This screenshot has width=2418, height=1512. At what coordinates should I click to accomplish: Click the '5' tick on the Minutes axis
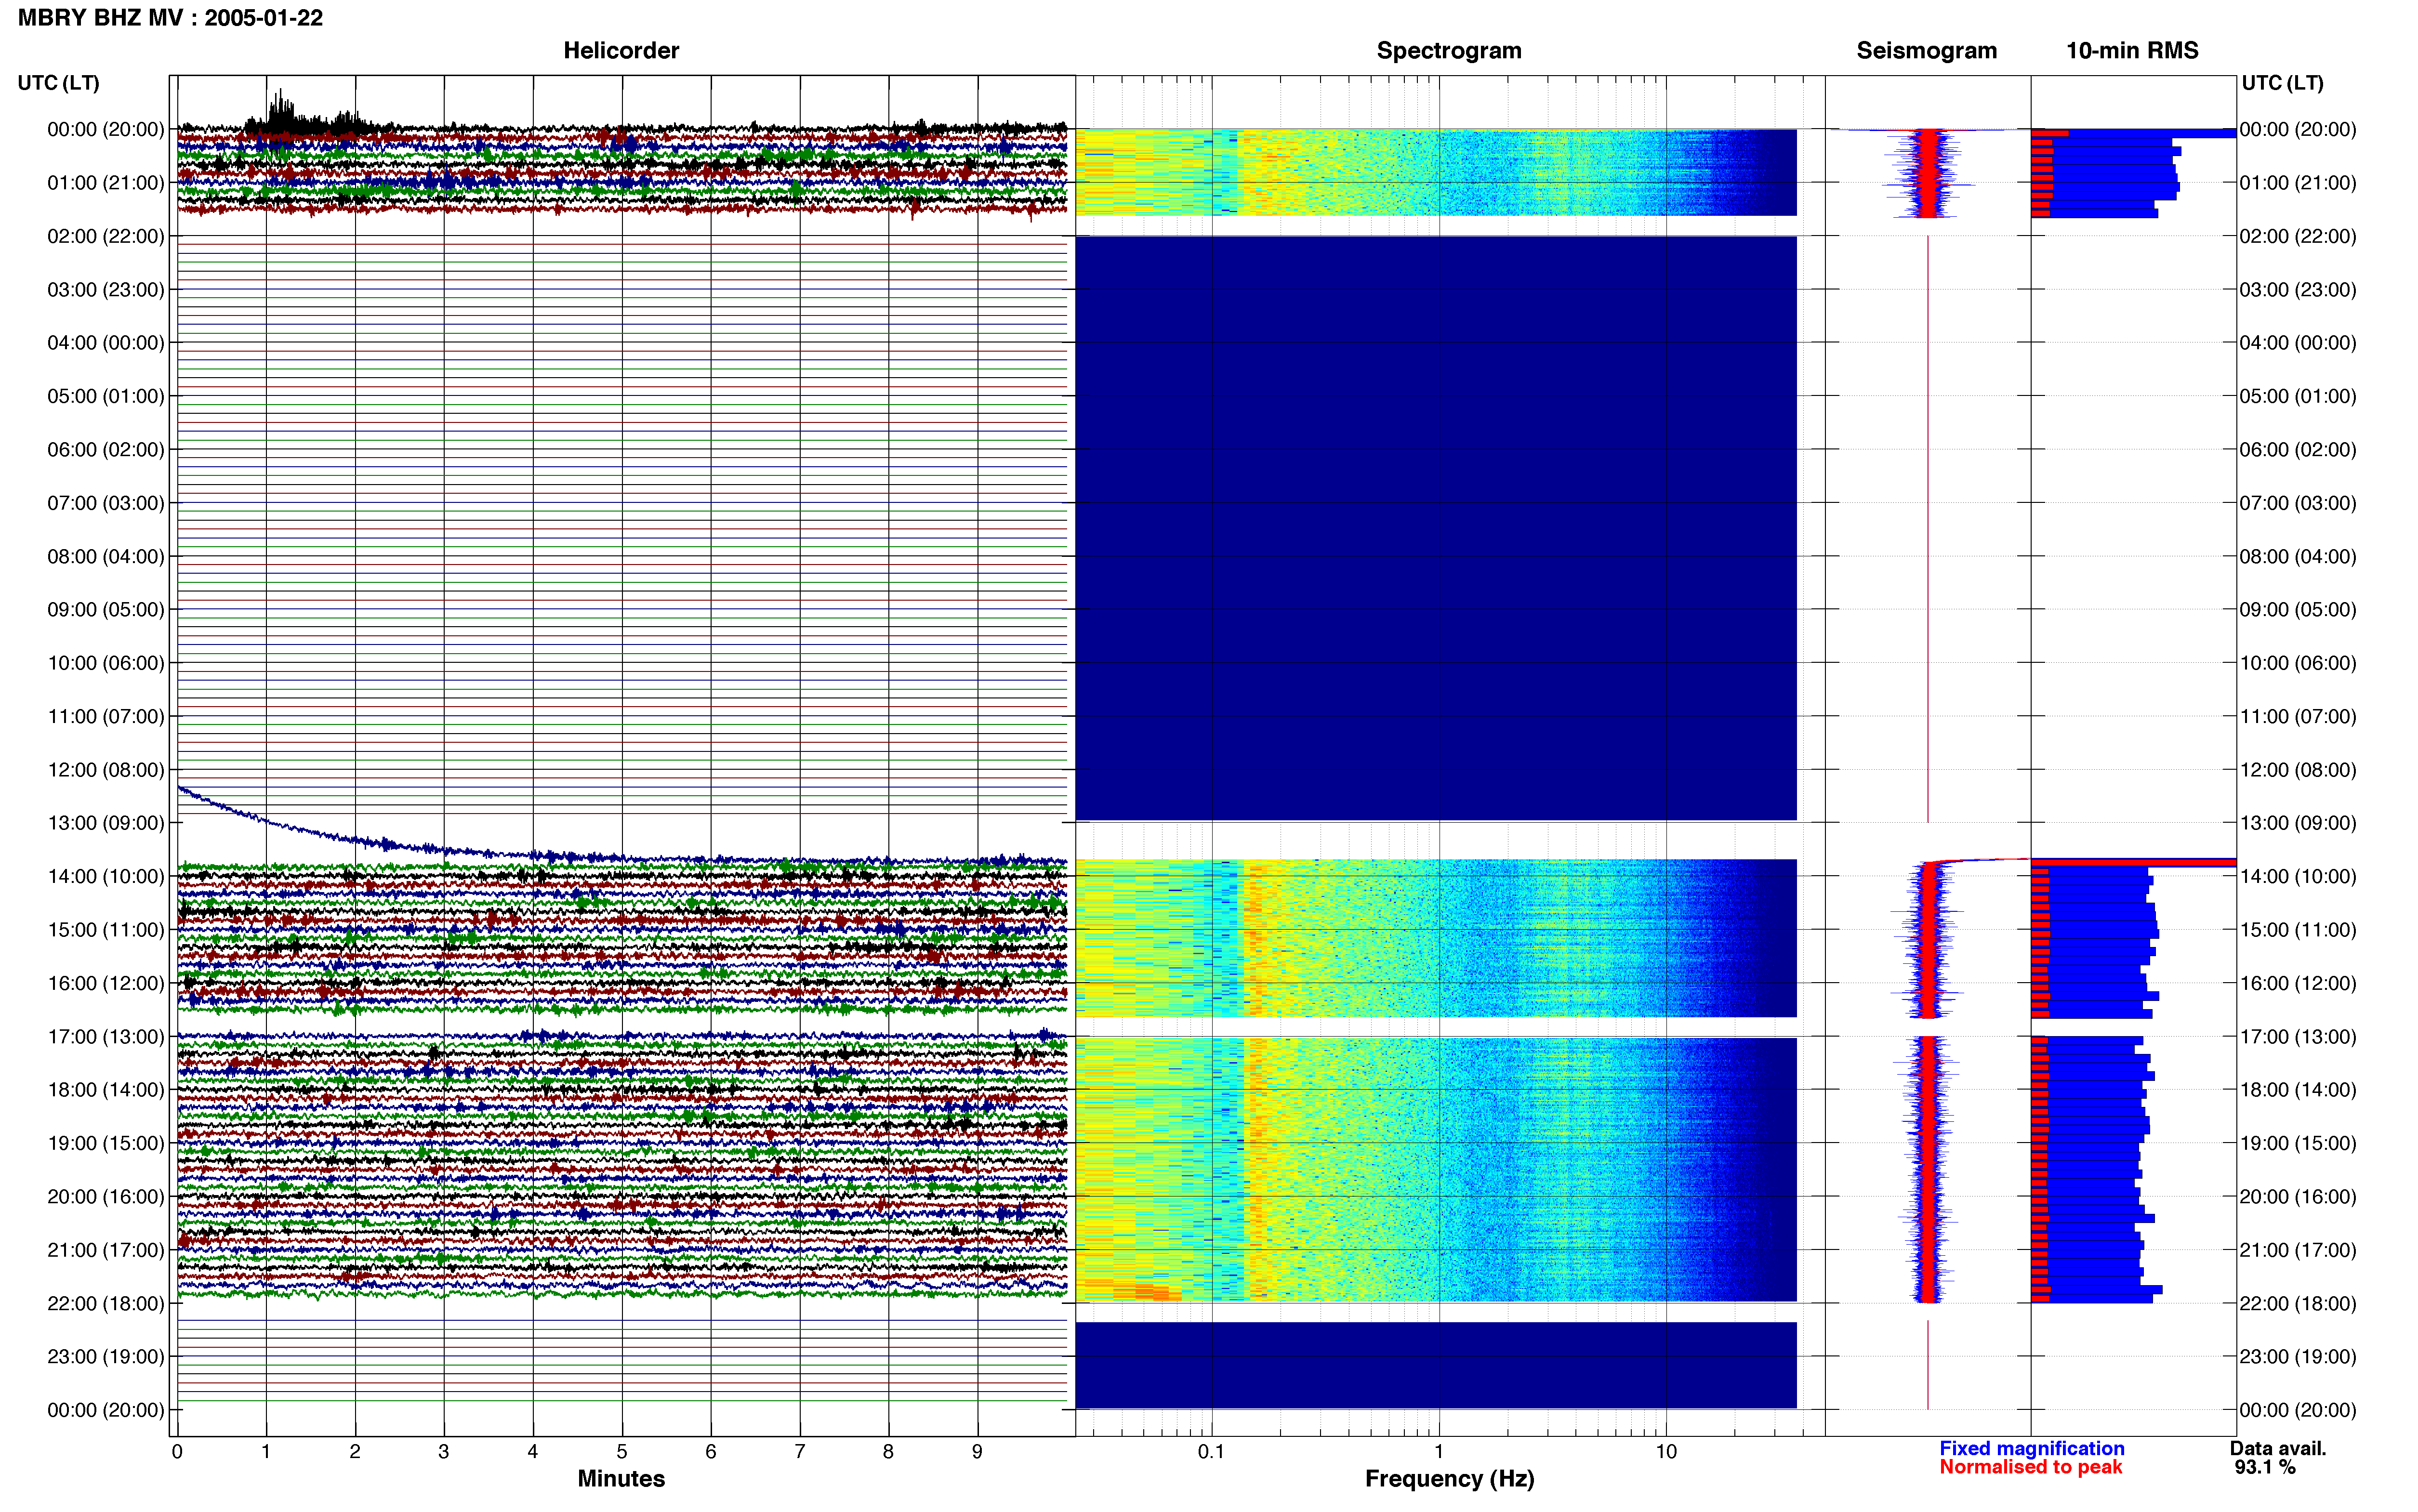[622, 1451]
